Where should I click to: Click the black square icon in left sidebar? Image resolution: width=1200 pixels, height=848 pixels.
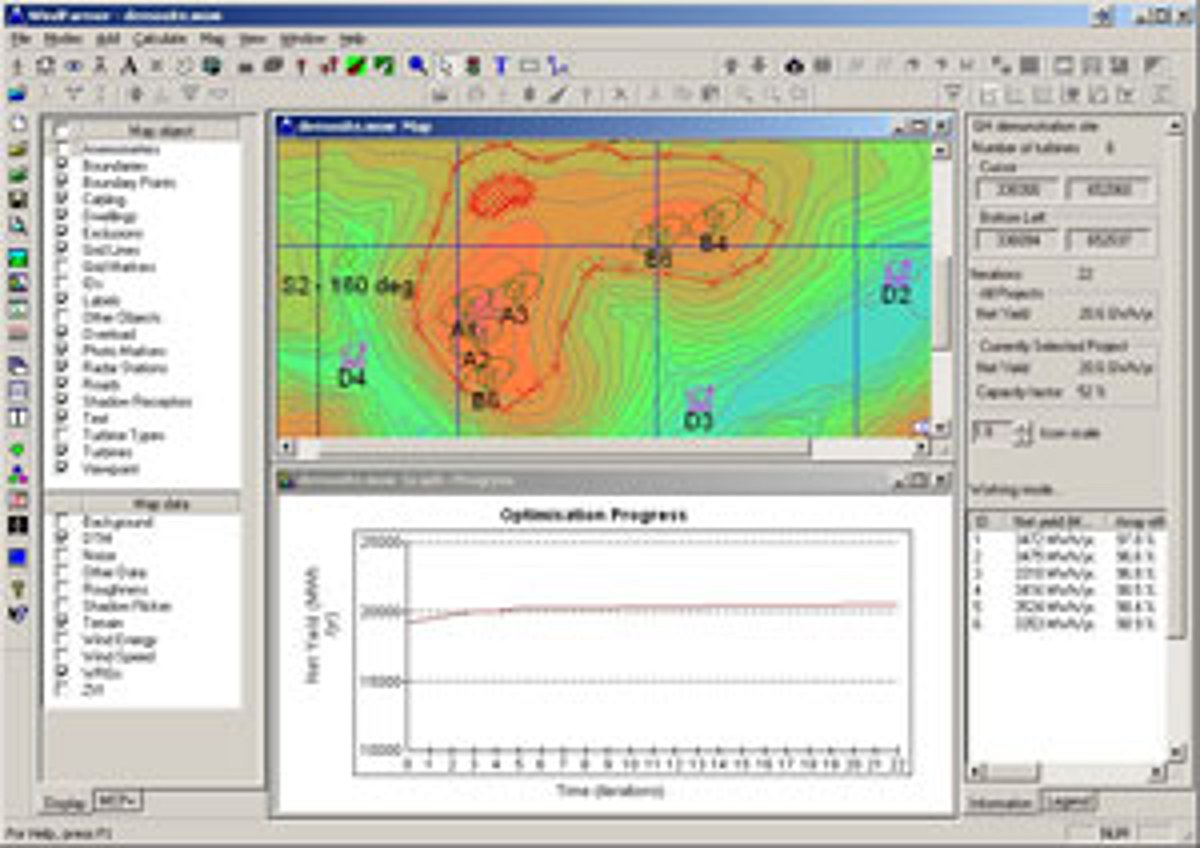(x=17, y=524)
